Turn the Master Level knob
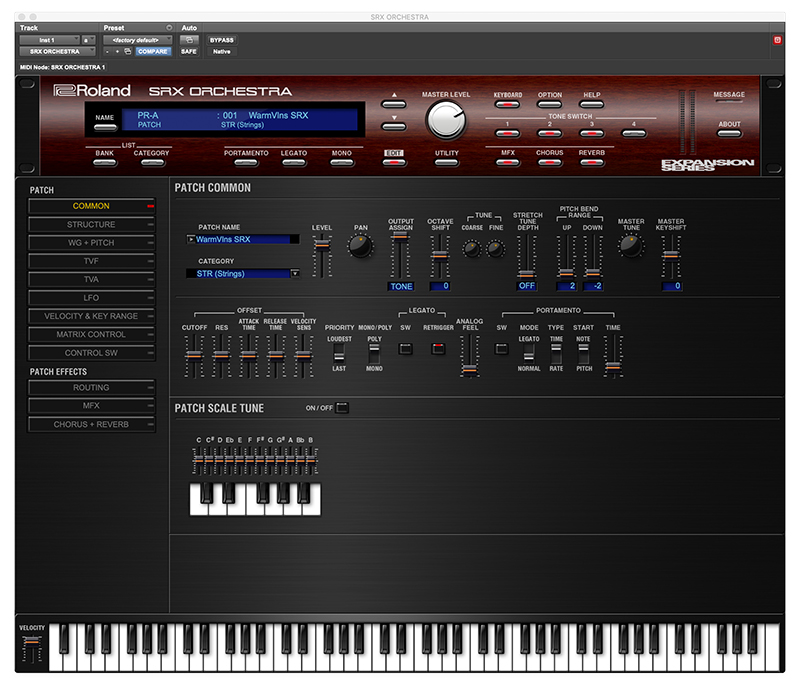The height and width of the screenshot is (690, 800). pyautogui.click(x=446, y=120)
